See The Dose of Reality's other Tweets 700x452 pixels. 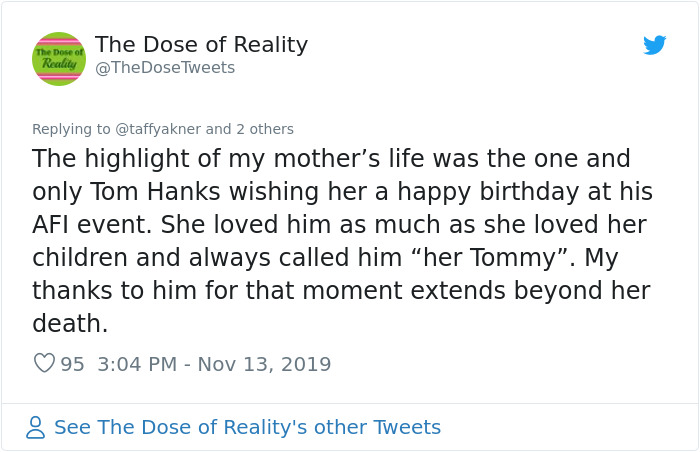click(247, 428)
